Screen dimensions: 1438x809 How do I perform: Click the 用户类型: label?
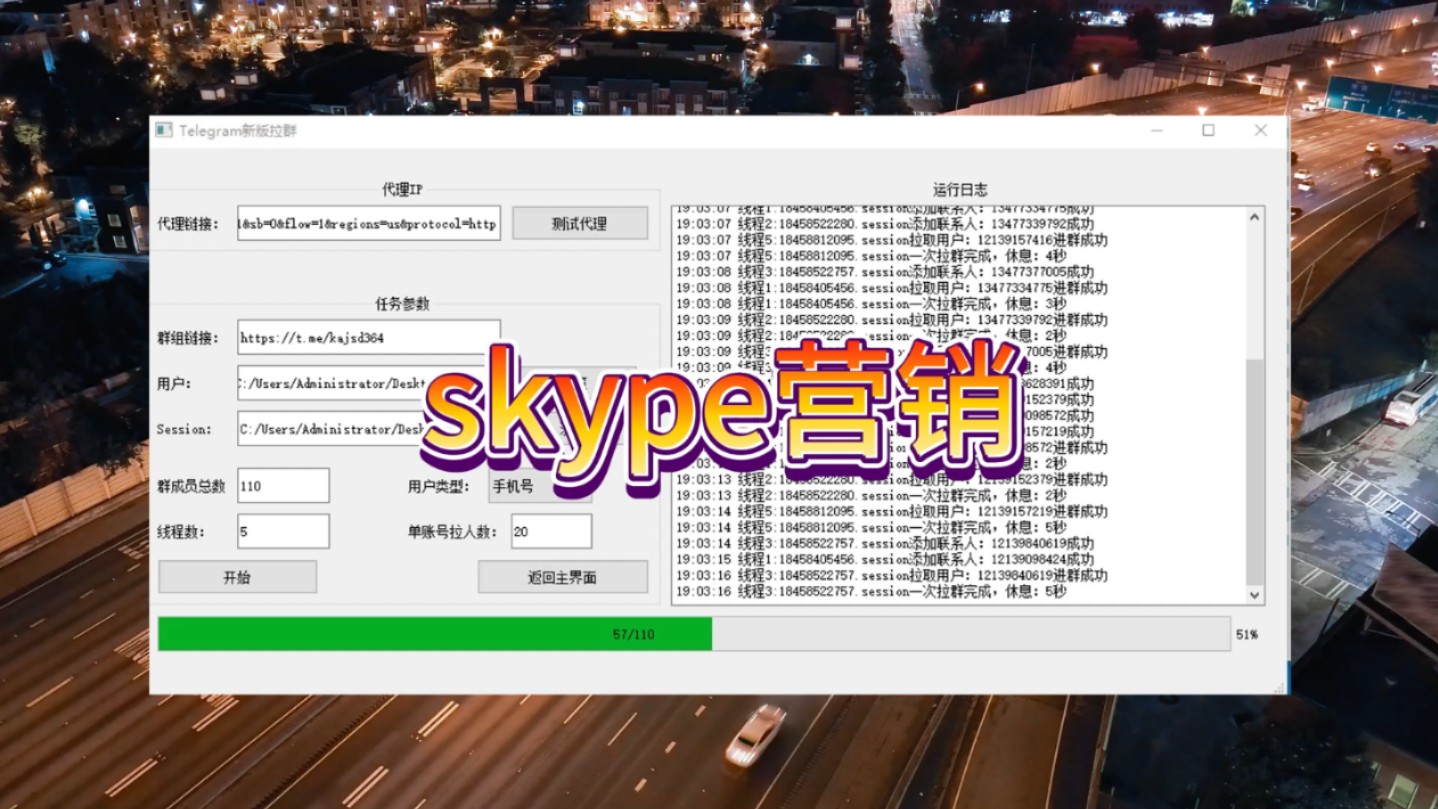point(438,486)
